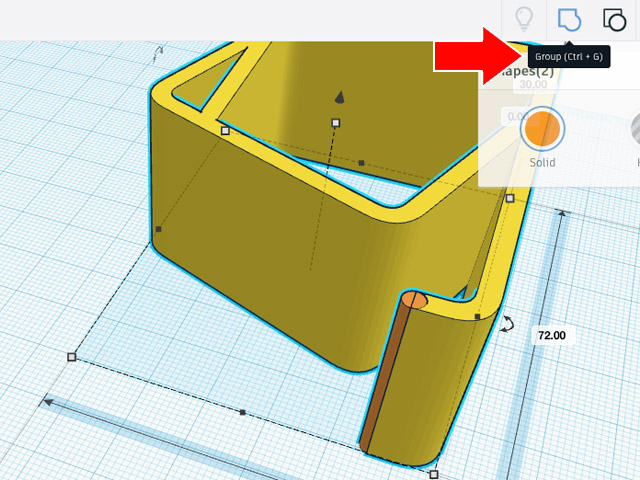Click the black midpoint handle on the bottom dashed edge
640x480 pixels.
tap(242, 411)
